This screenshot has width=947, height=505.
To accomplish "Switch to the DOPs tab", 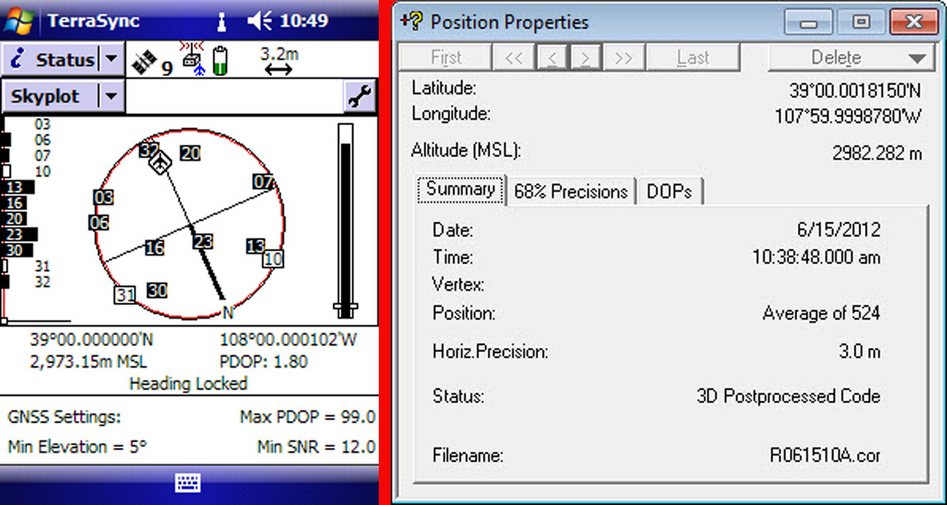I will click(x=669, y=192).
